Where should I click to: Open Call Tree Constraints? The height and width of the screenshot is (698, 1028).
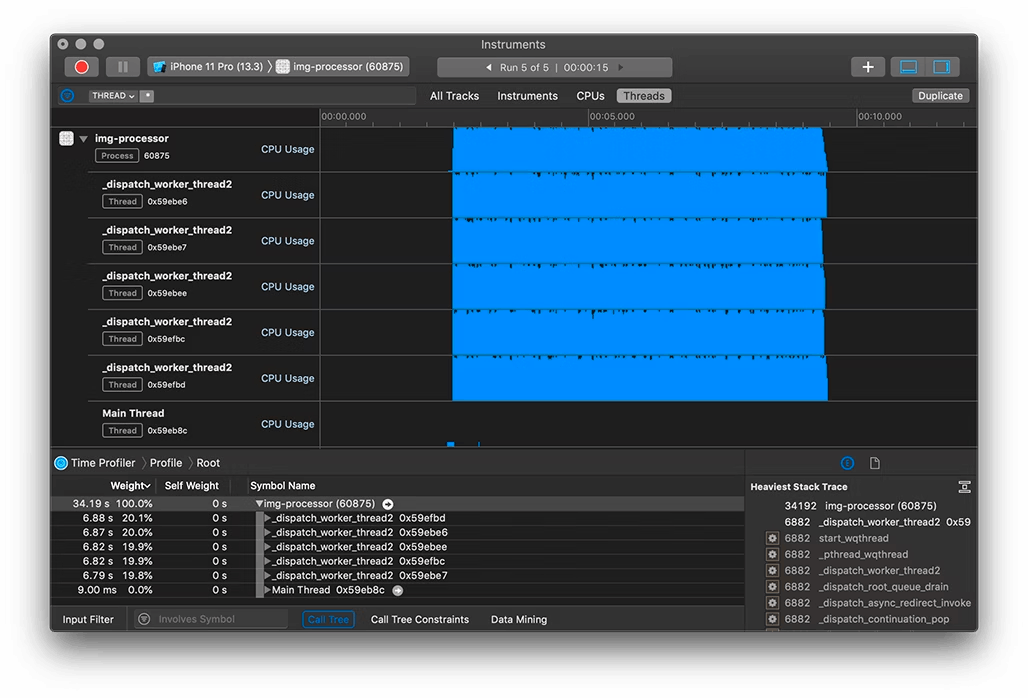pos(420,619)
